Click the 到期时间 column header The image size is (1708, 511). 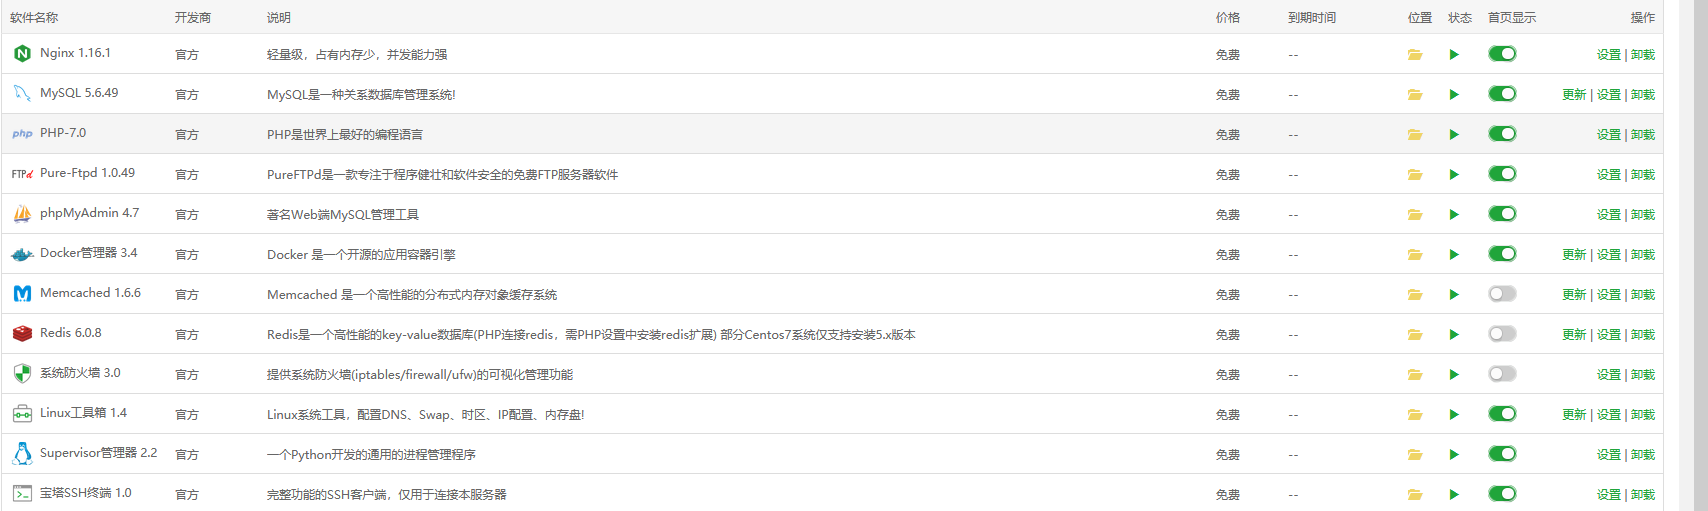click(x=1312, y=18)
